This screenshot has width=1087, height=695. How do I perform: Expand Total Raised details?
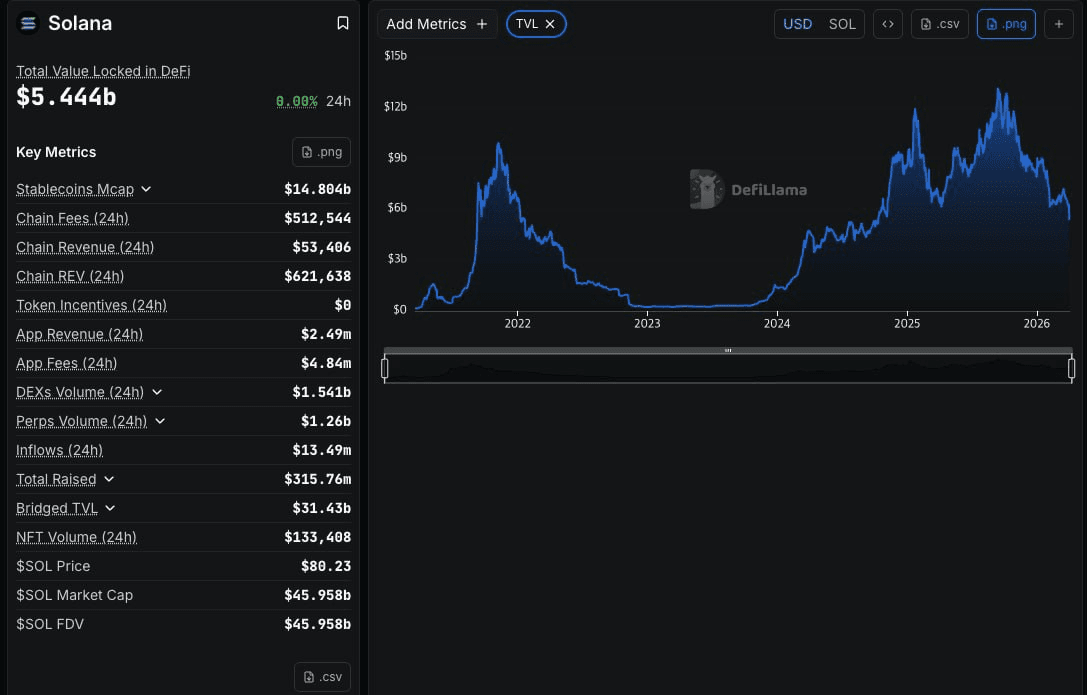coord(109,479)
